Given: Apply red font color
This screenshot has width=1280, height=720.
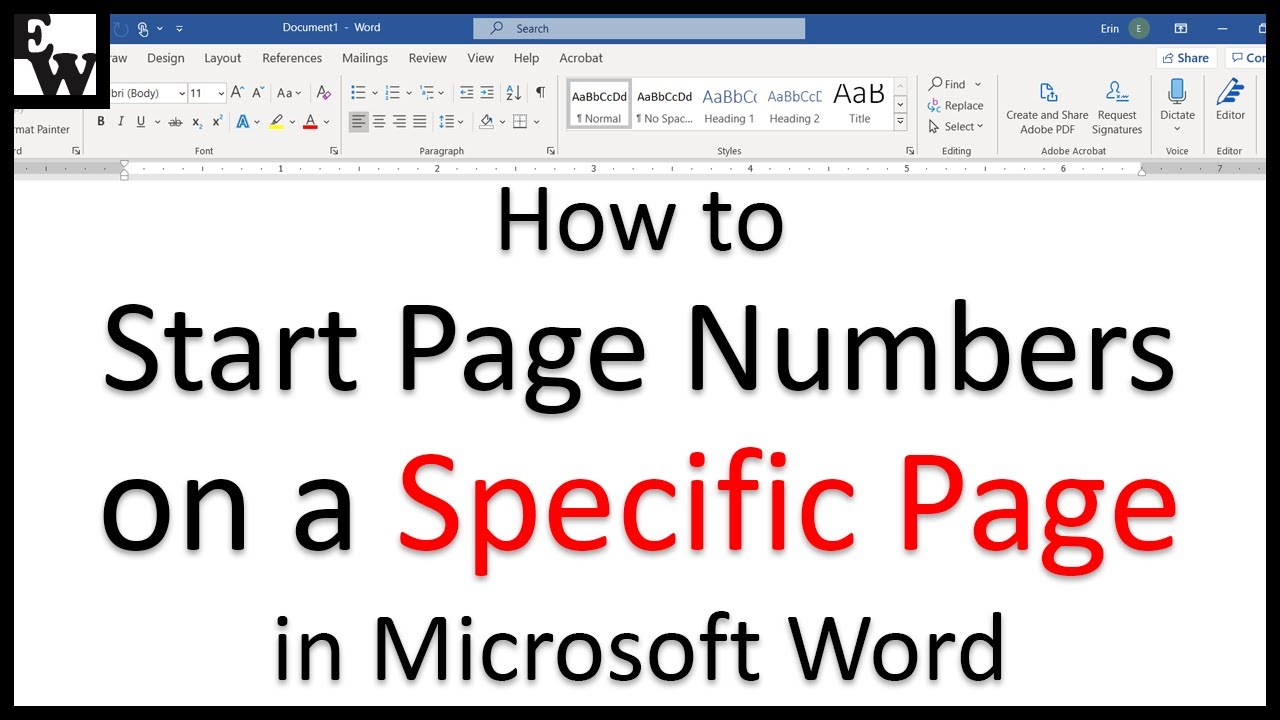Looking at the screenshot, I should pyautogui.click(x=310, y=122).
